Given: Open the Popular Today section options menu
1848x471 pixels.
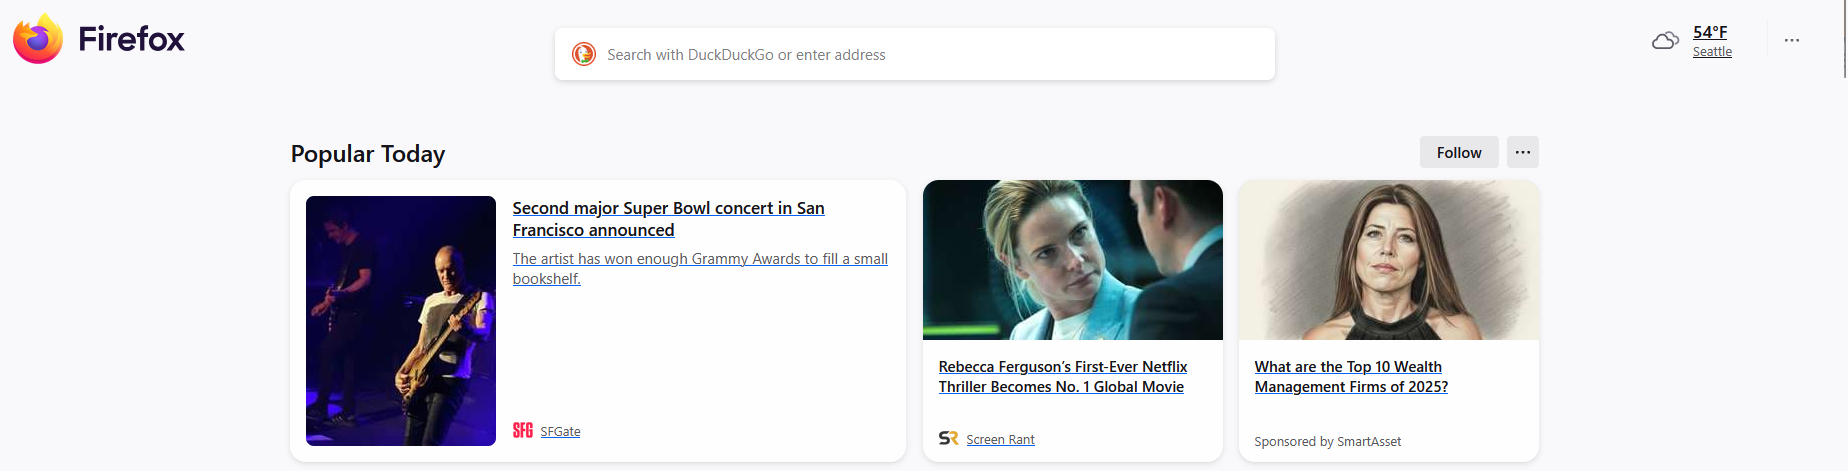Looking at the screenshot, I should [1522, 152].
